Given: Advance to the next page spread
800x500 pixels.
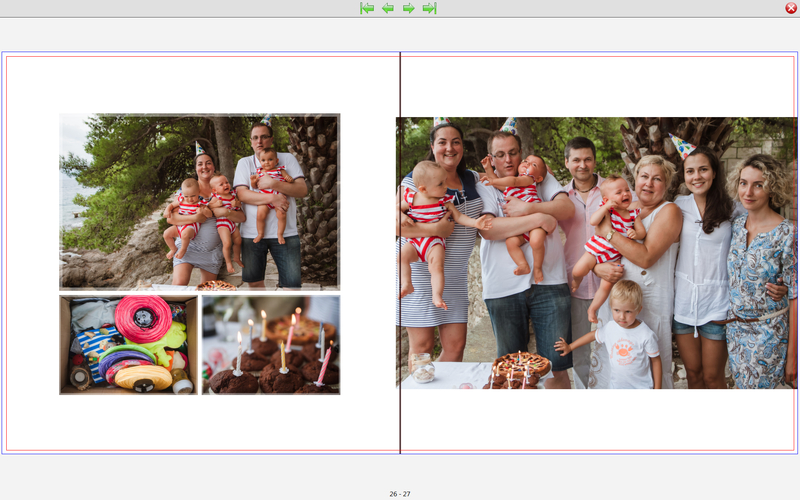Looking at the screenshot, I should click(409, 8).
